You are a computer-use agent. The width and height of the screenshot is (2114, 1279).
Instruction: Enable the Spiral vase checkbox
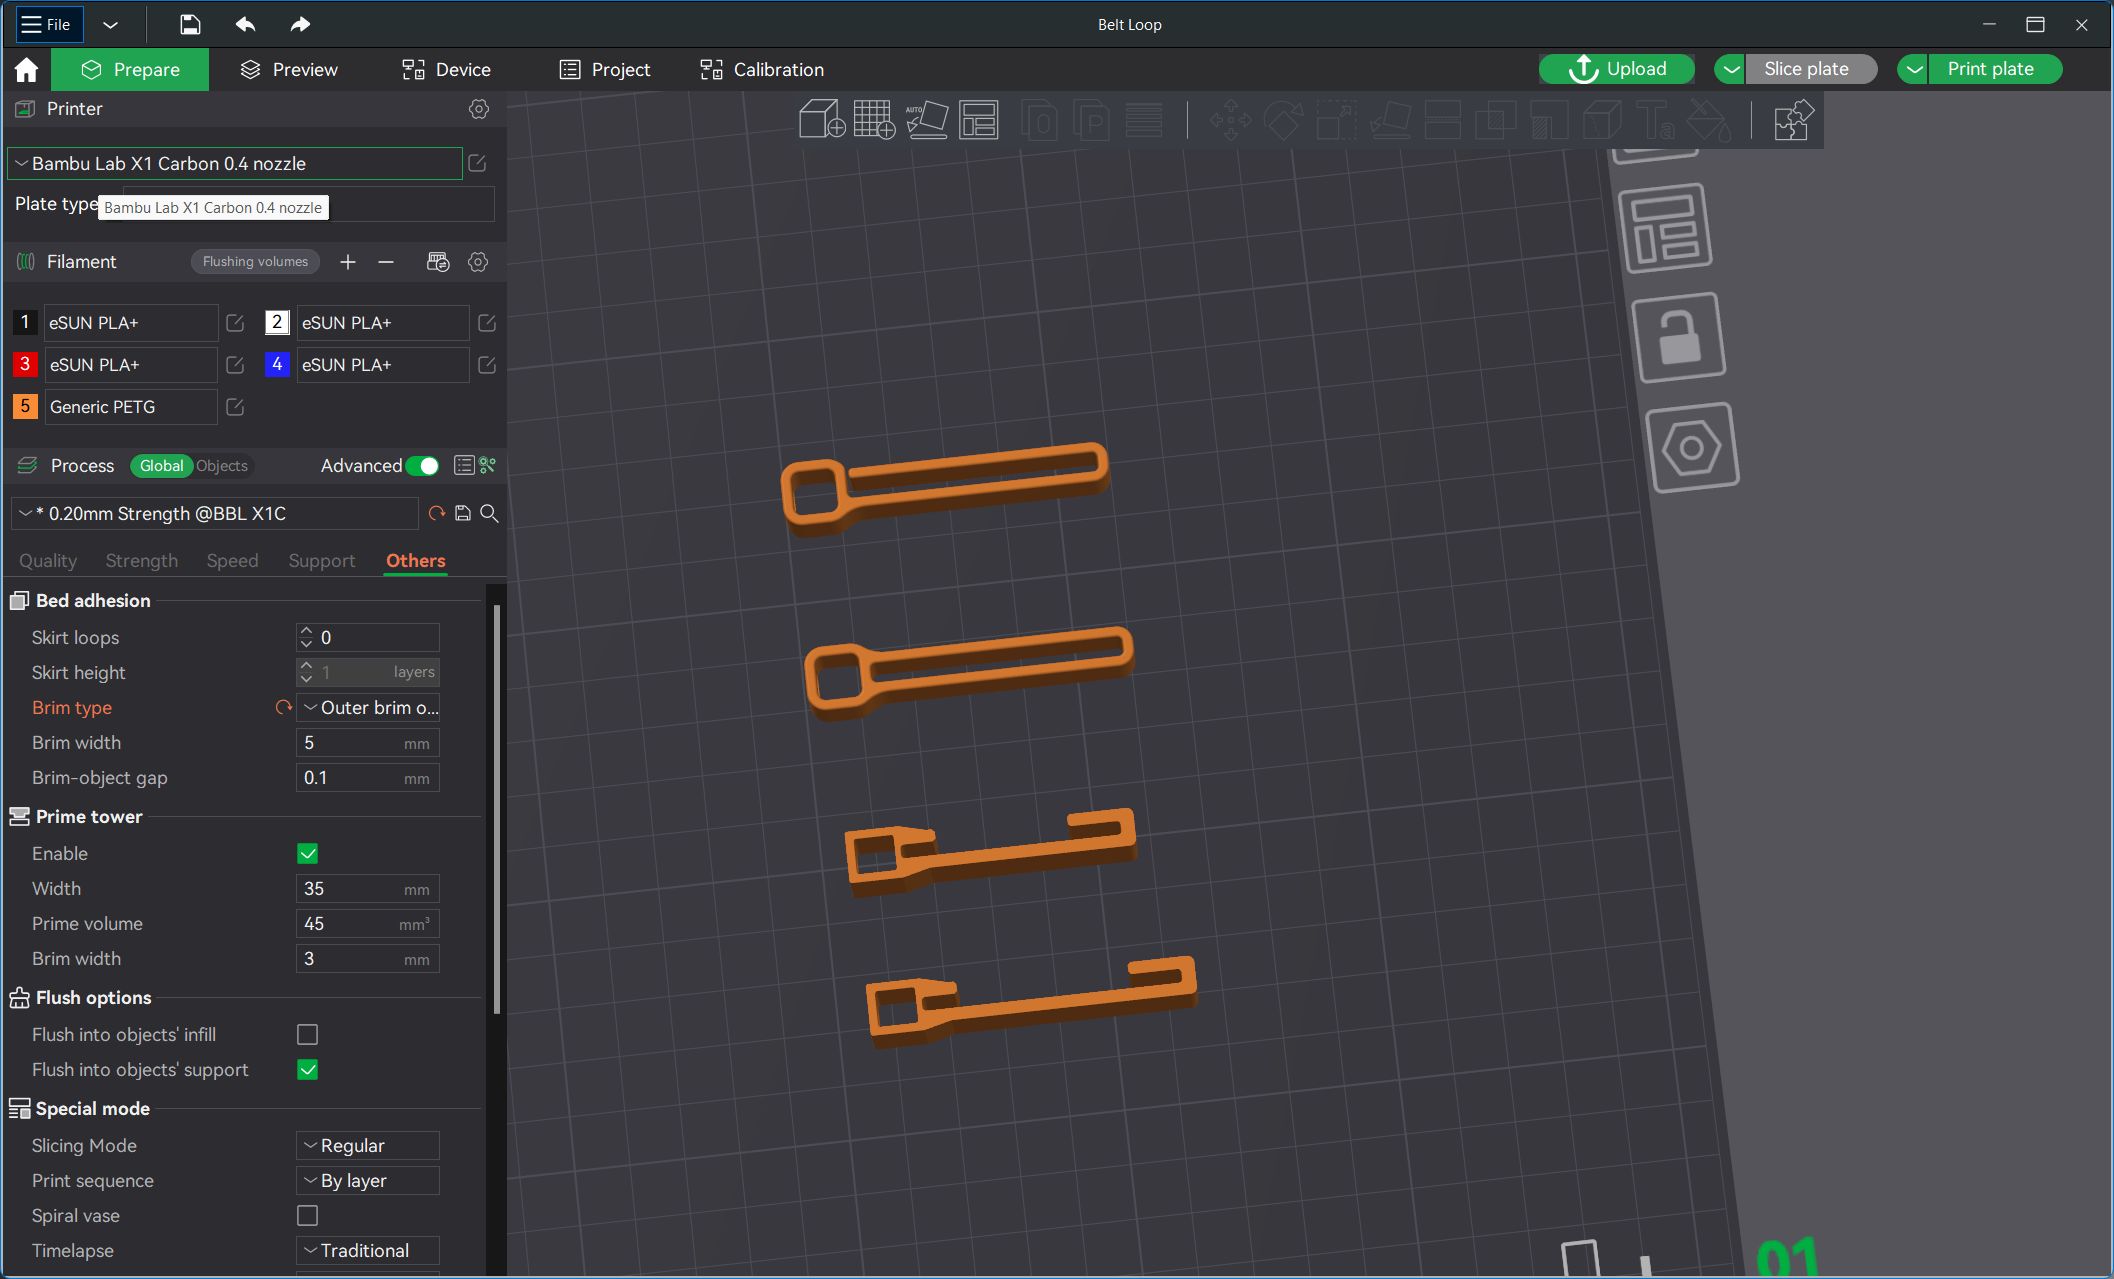[x=308, y=1216]
